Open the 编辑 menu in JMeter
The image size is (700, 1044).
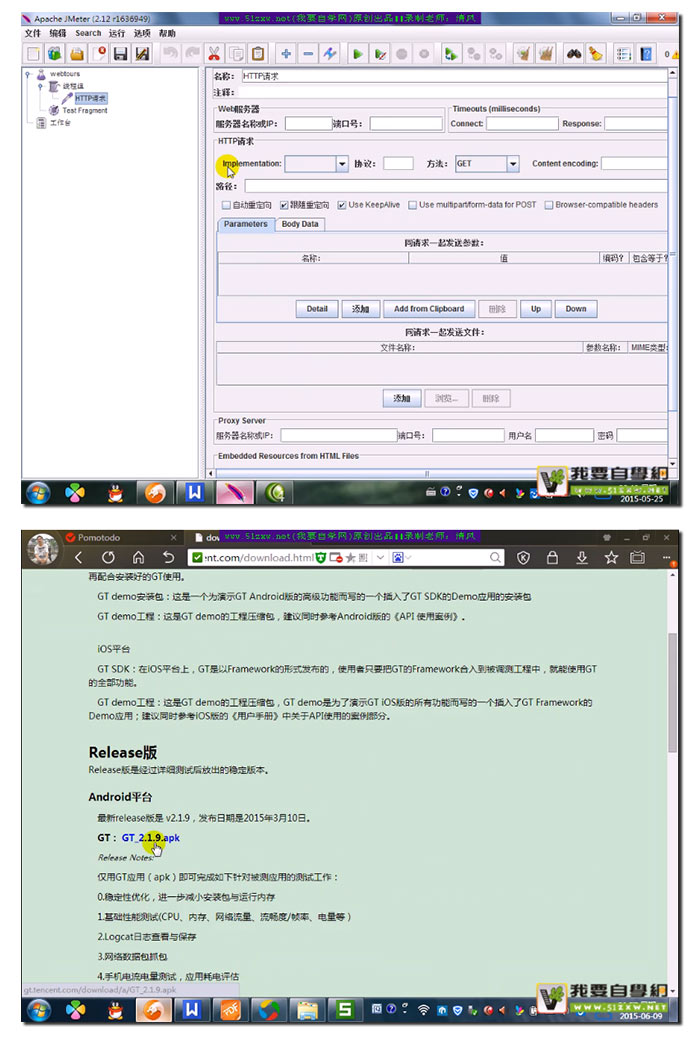tap(58, 33)
